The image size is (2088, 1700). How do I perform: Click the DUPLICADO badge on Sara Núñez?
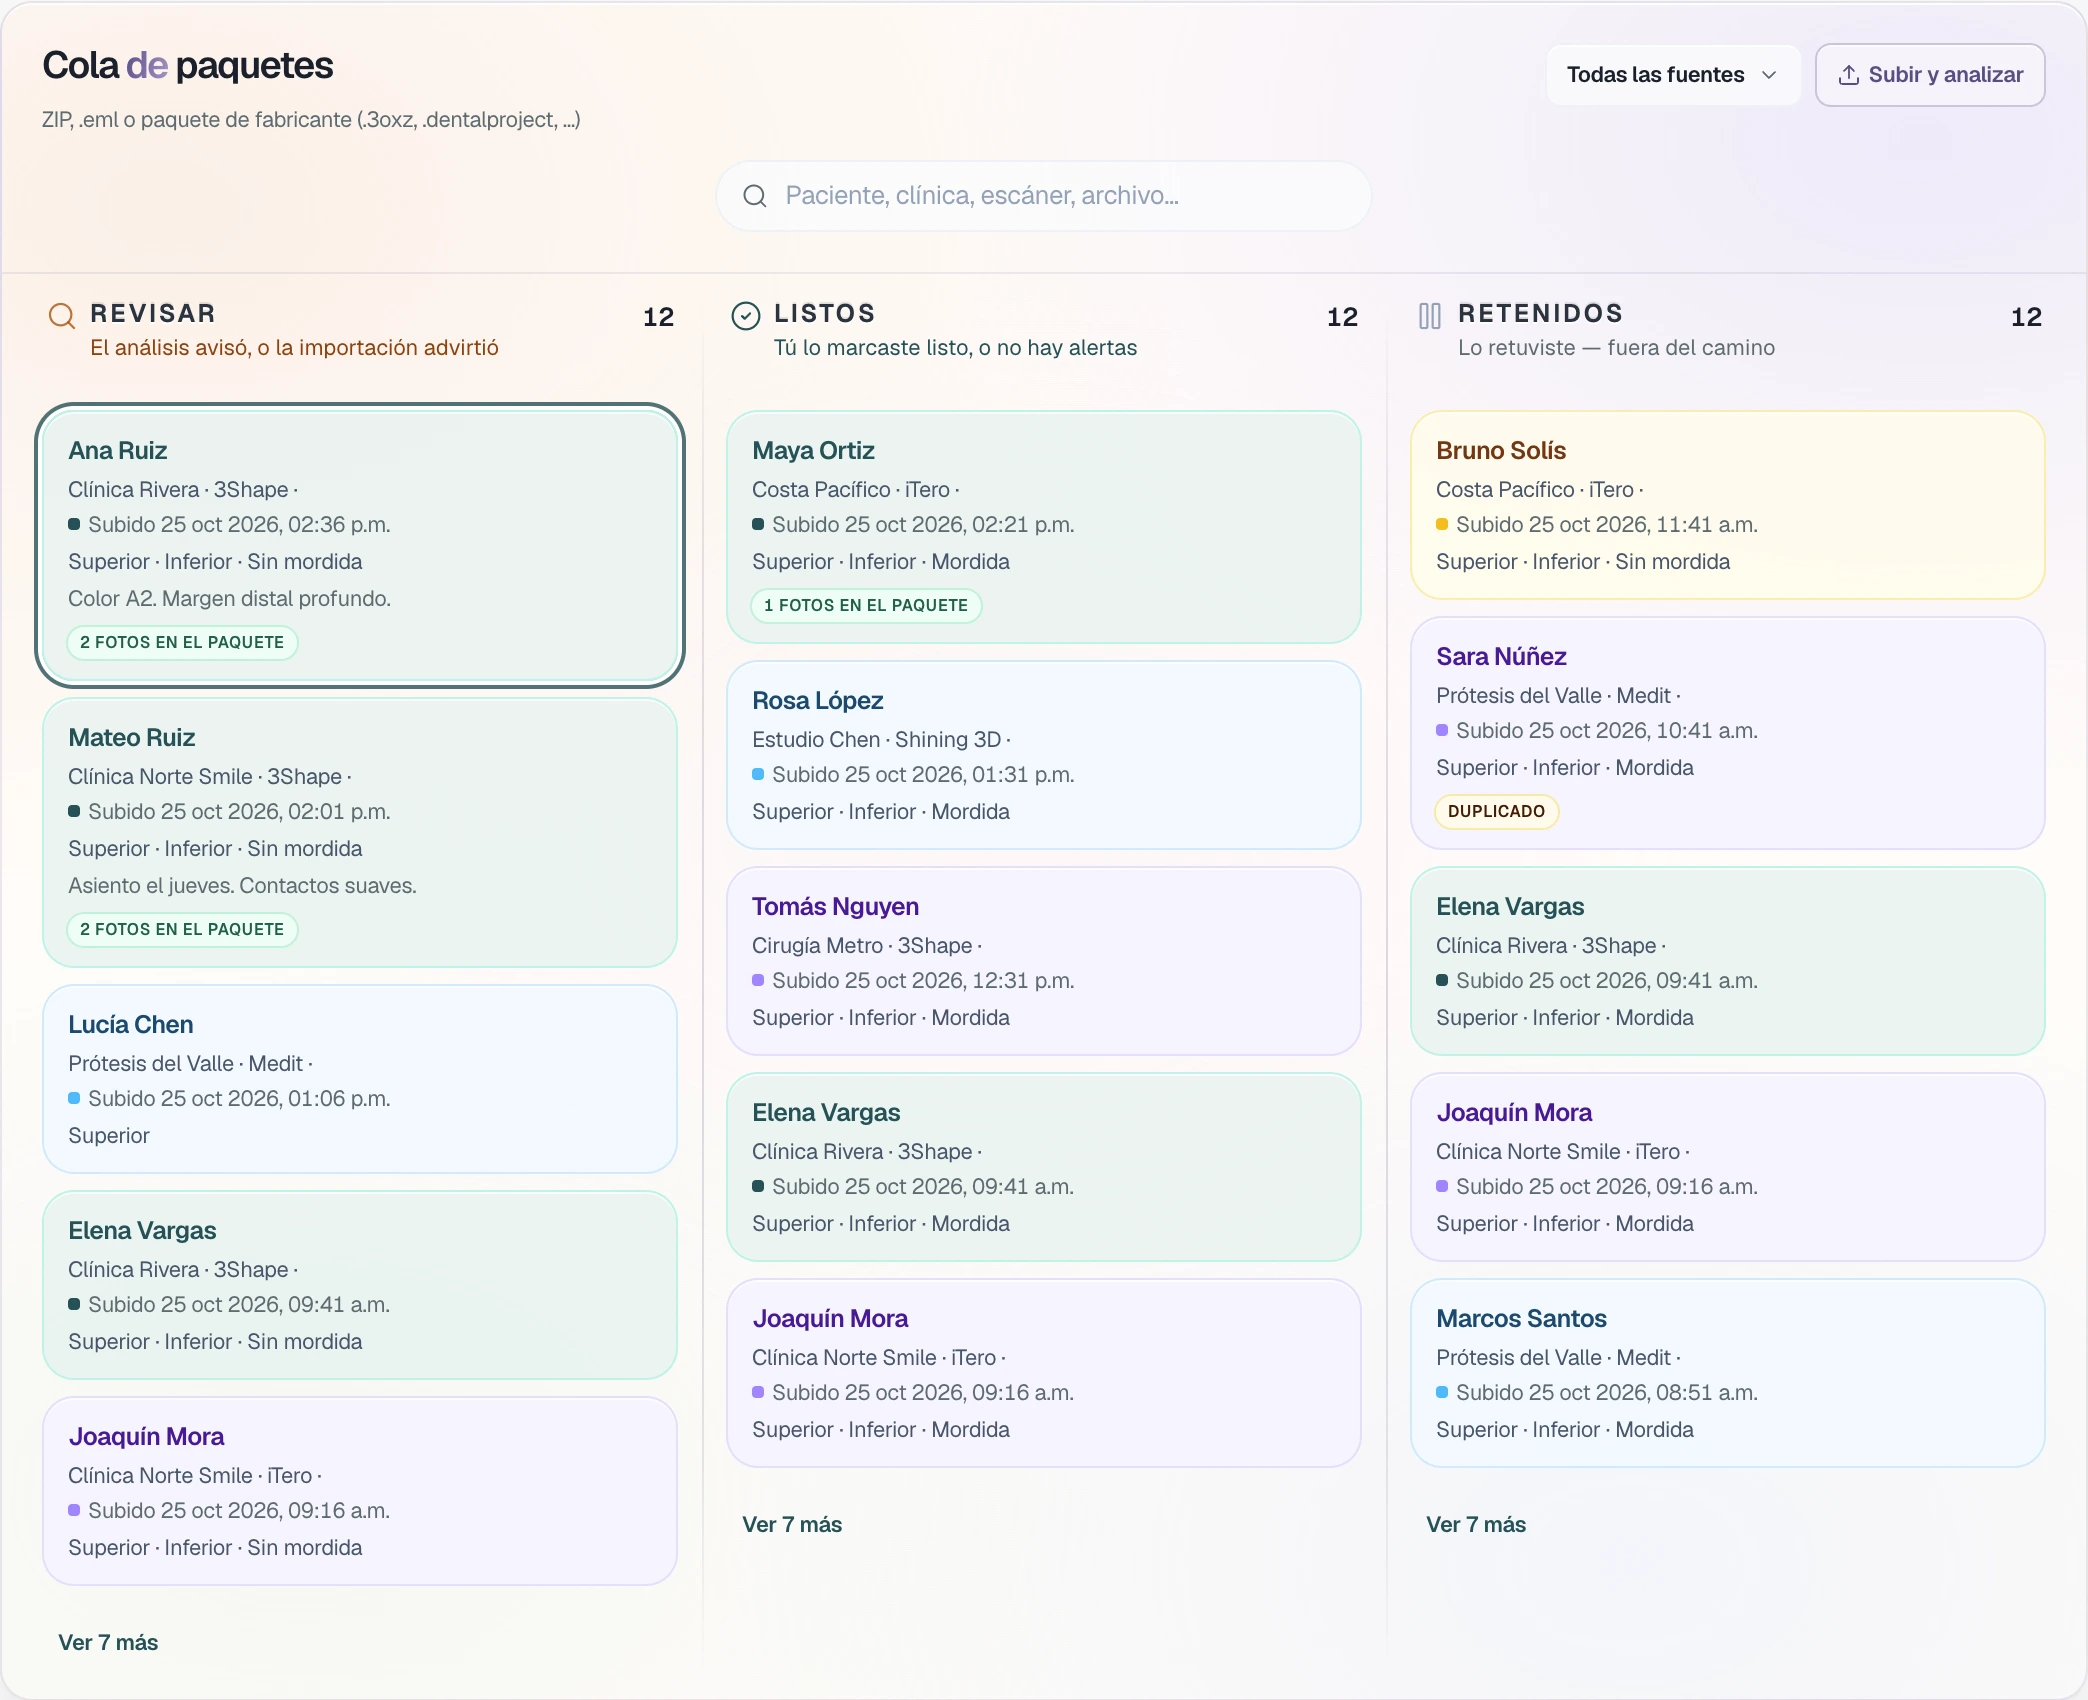pyautogui.click(x=1496, y=811)
